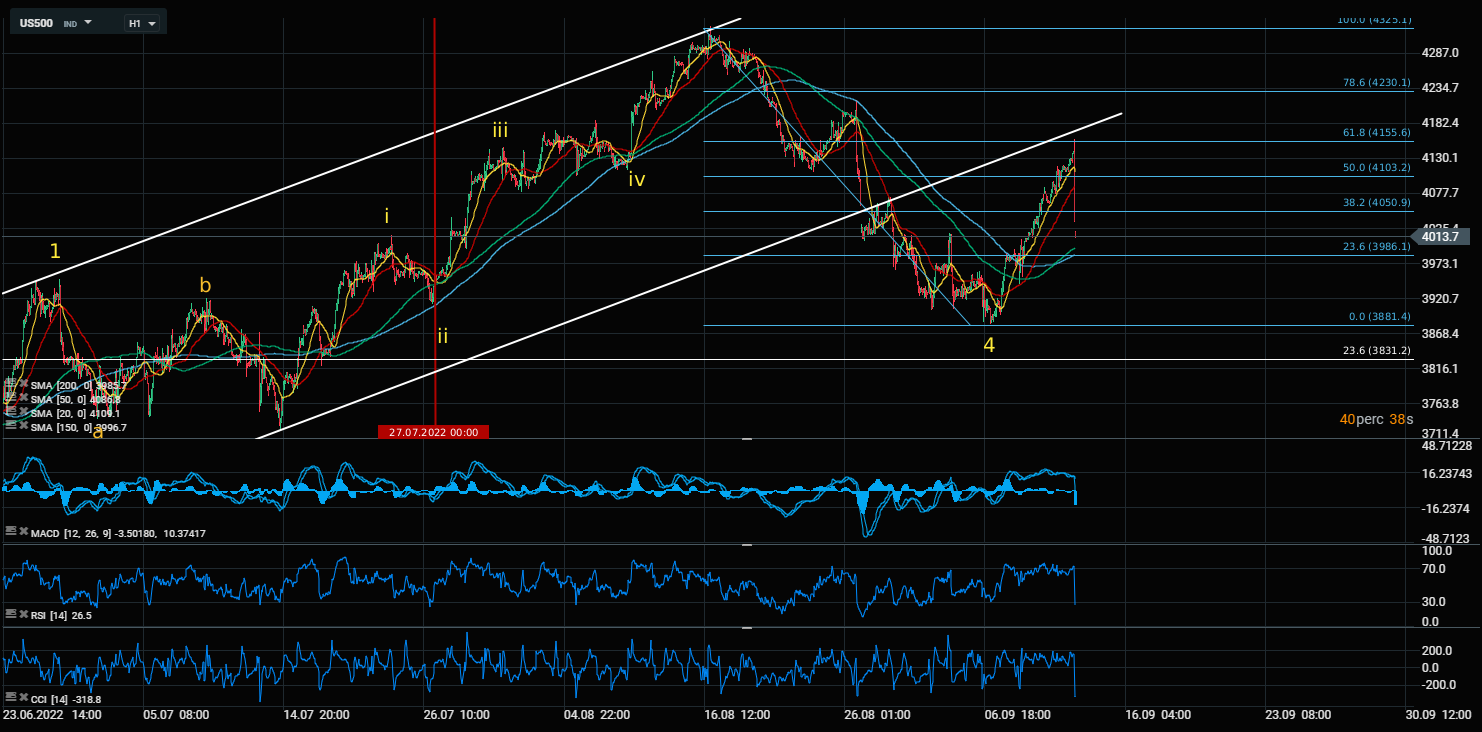Open the H1 timeframe dropdown

click(142, 22)
